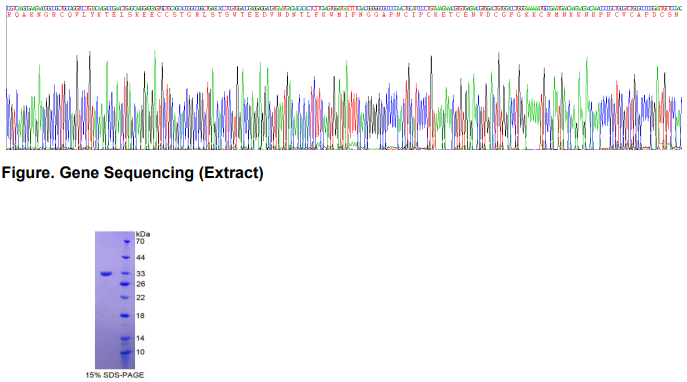Click the red amino acid sequence row
687x382 pixels.
pyautogui.click(x=344, y=14)
